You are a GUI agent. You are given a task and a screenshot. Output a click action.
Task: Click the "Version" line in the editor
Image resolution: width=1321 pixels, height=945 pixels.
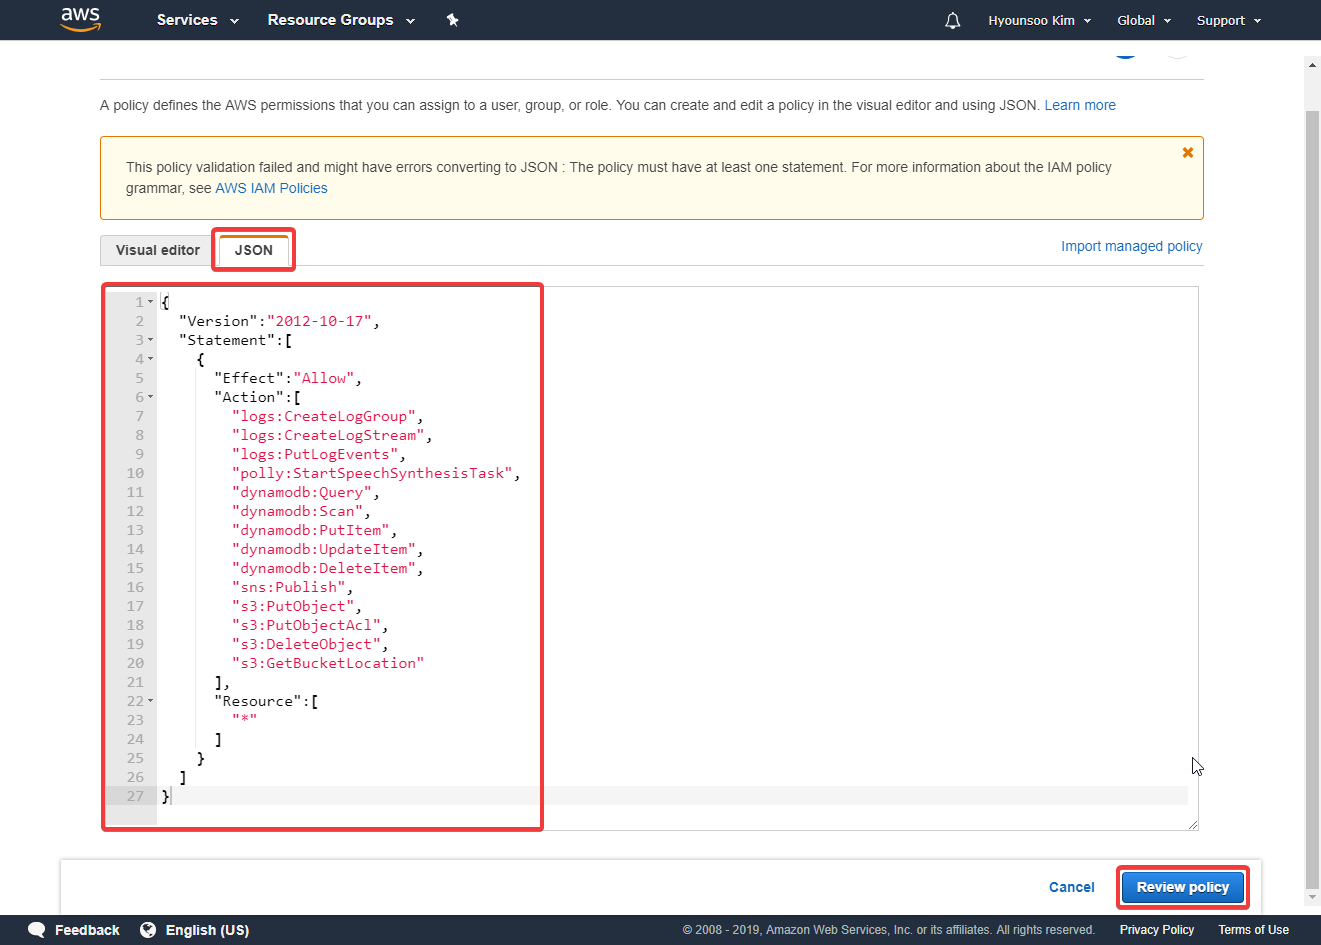click(x=279, y=321)
